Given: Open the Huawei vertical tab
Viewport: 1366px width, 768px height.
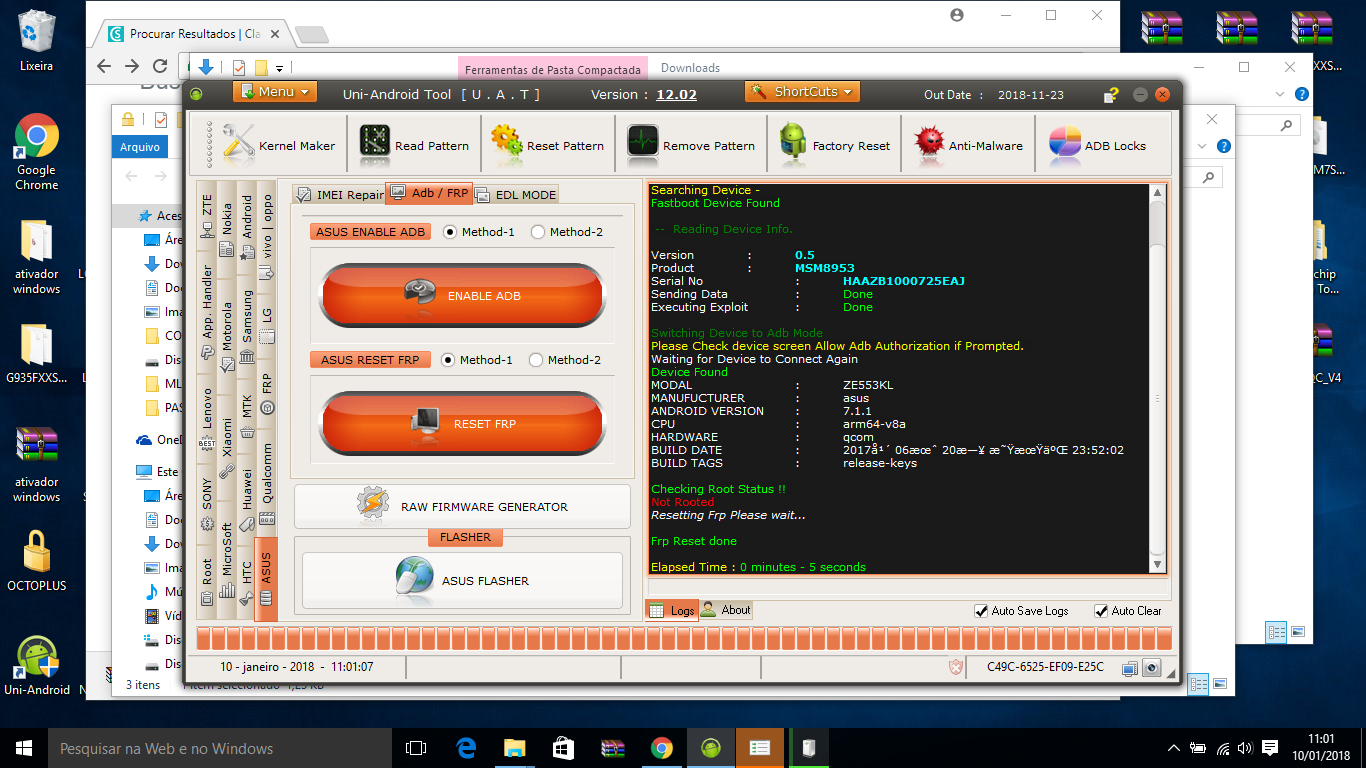Looking at the screenshot, I should 247,497.
